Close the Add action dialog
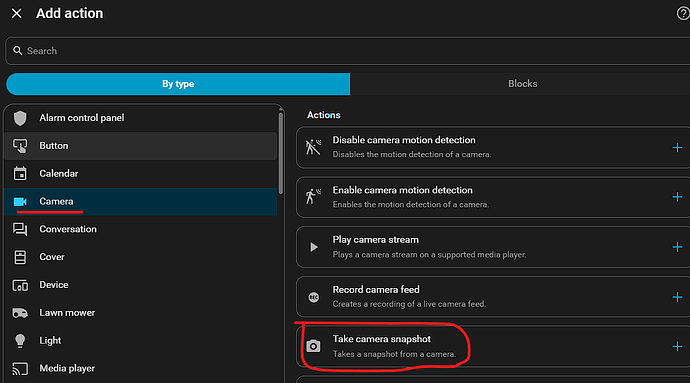 pos(17,14)
